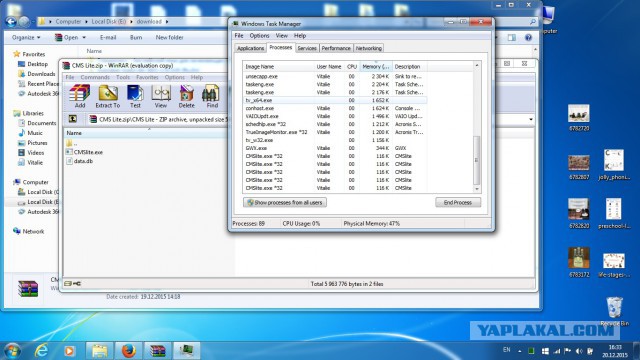Click New folder in Explorer toolbar
This screenshot has width=640, height=360.
(169, 38)
